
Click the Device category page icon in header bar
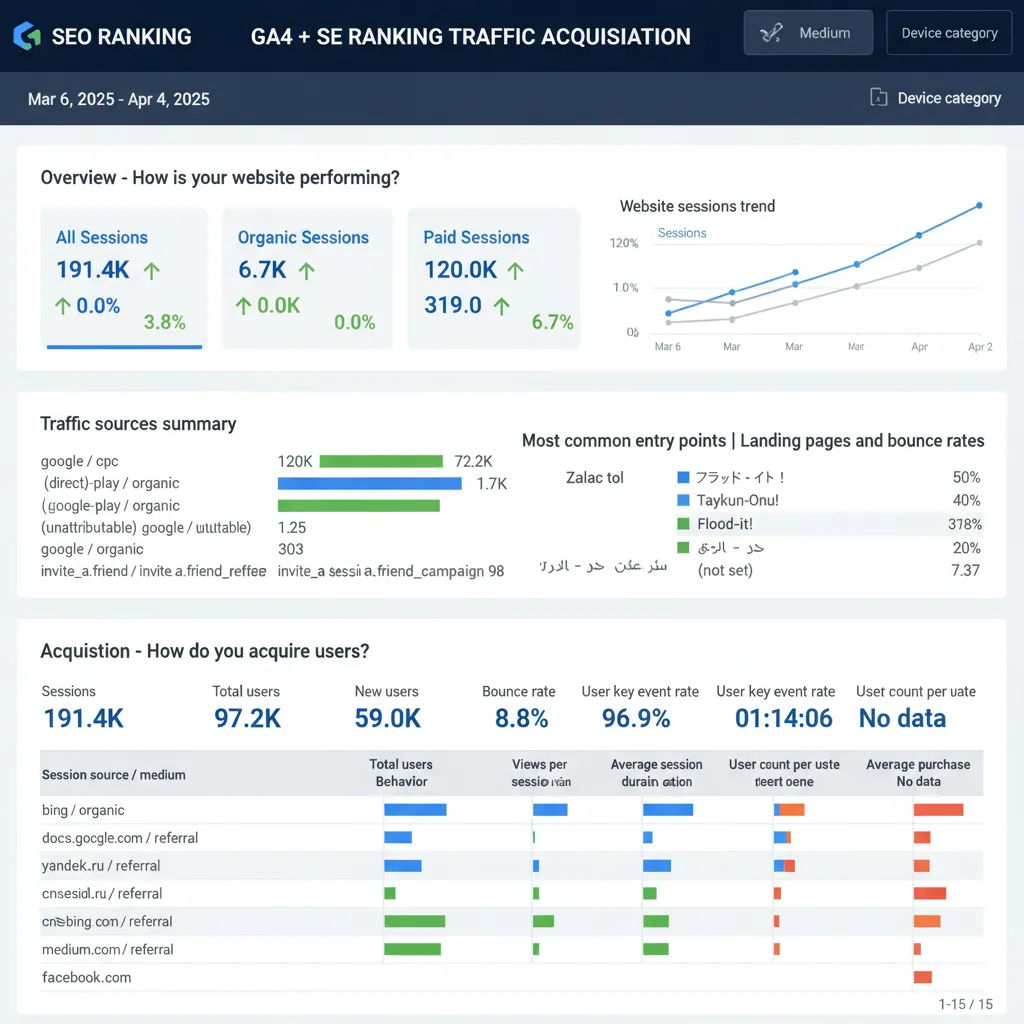[x=879, y=98]
